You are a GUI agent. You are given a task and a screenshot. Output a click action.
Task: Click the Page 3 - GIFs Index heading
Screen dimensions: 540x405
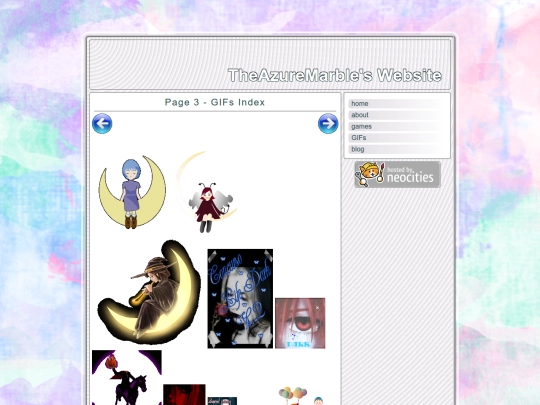coord(215,102)
